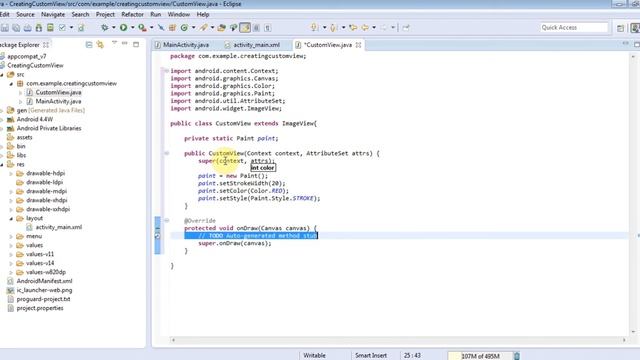
Task: Click the Next Annotation icon
Action: point(314,28)
